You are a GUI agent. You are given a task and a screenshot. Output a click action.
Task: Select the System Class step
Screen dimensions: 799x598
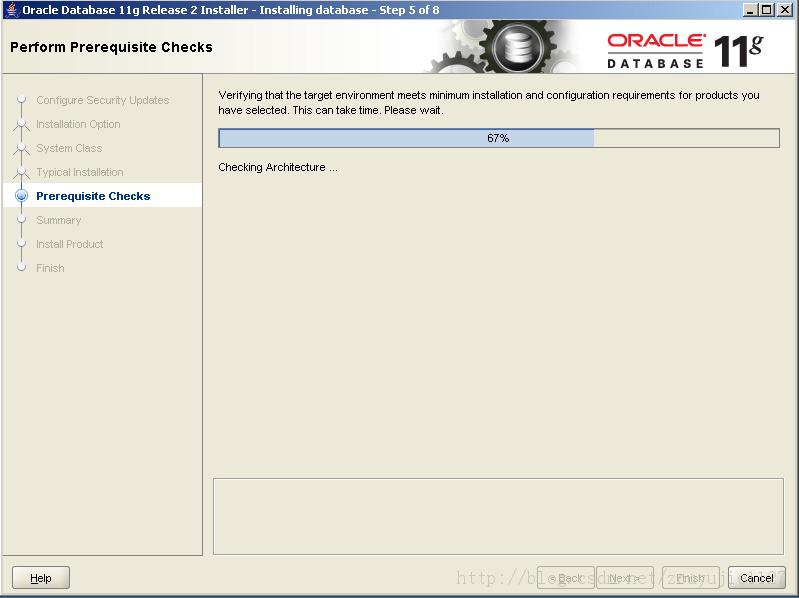pos(69,148)
